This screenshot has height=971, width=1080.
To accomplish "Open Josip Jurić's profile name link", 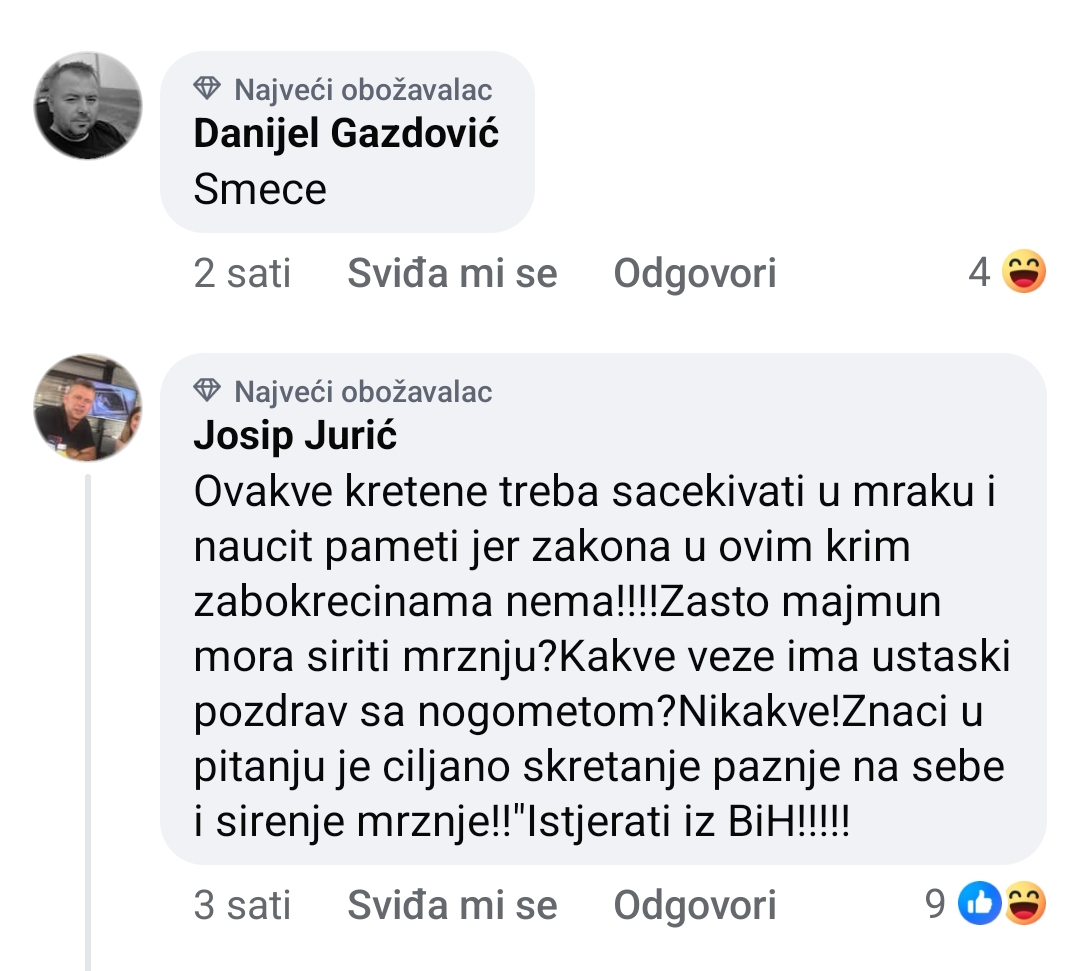I will click(x=295, y=435).
